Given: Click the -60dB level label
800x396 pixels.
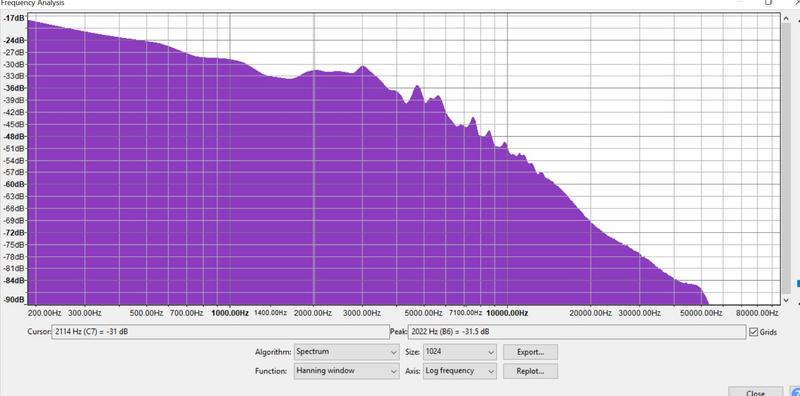Looking at the screenshot, I should pyautogui.click(x=14, y=184).
